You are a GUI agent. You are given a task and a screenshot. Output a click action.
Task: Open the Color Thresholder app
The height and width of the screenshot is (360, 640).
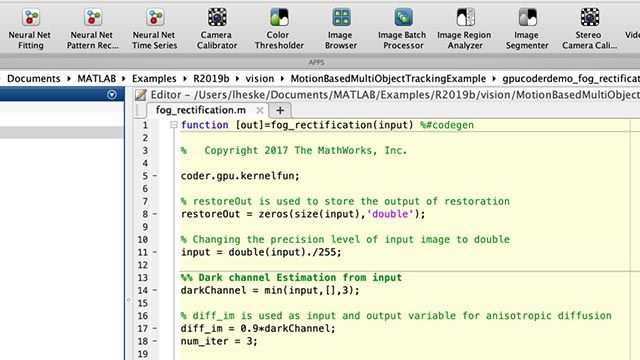(279, 29)
